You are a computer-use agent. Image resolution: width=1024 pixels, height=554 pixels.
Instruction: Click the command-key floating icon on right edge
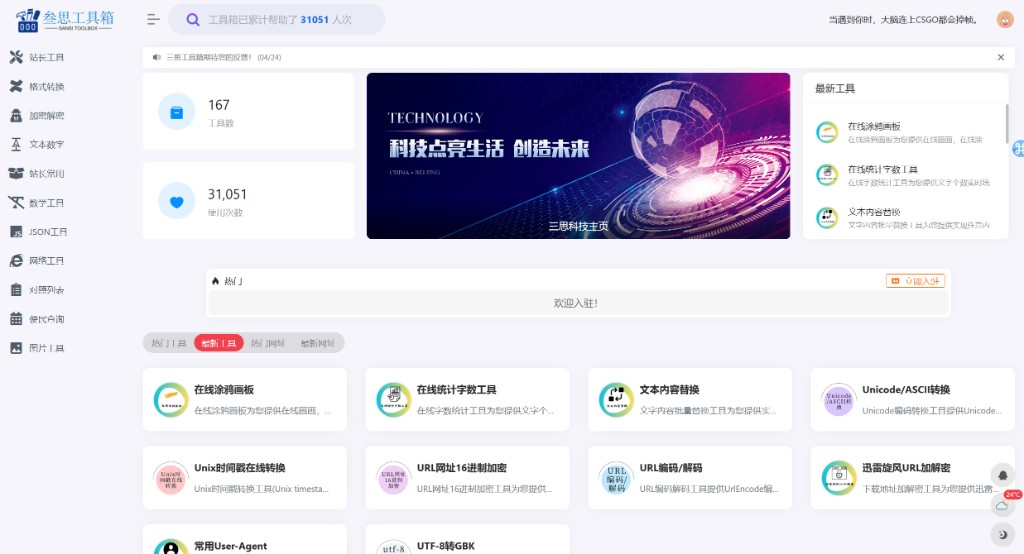[1018, 148]
